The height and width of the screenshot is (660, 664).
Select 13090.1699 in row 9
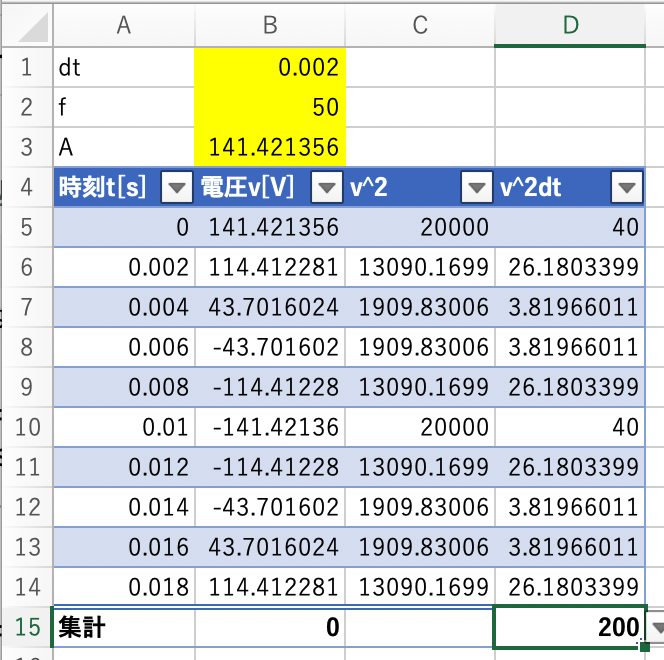420,387
